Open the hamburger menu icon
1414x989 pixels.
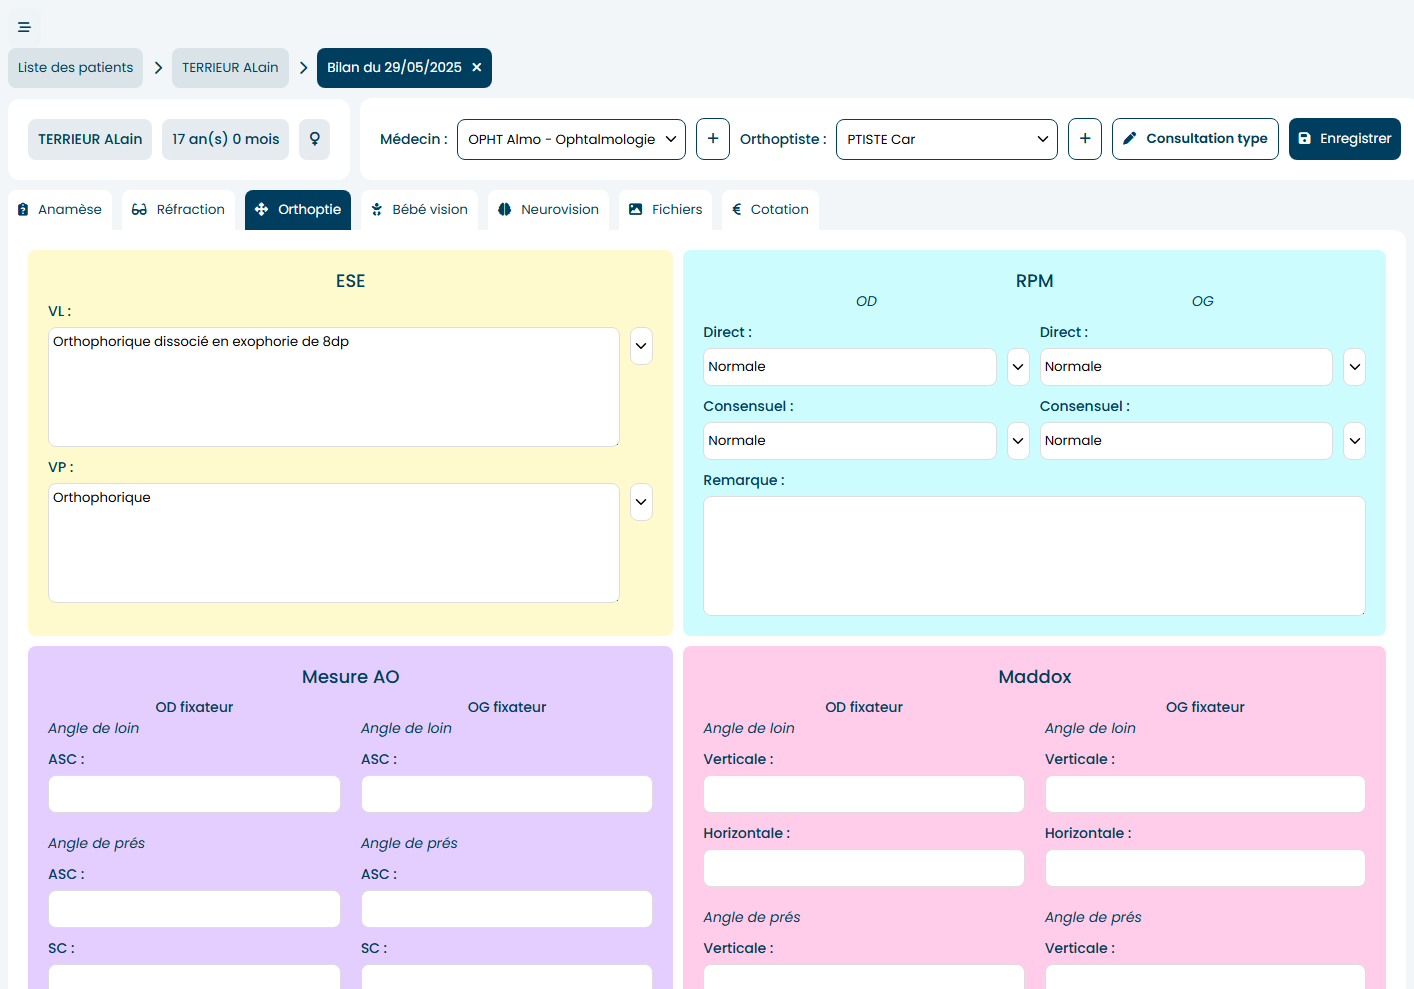click(24, 27)
